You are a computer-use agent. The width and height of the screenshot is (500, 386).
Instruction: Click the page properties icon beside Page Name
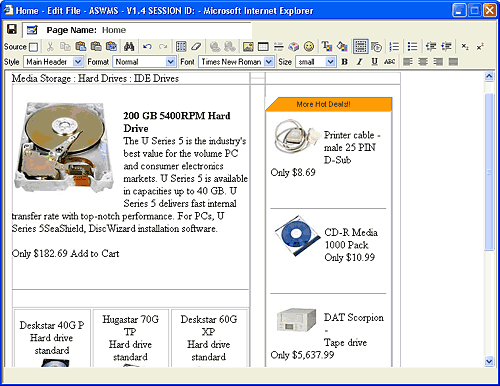tap(32, 30)
